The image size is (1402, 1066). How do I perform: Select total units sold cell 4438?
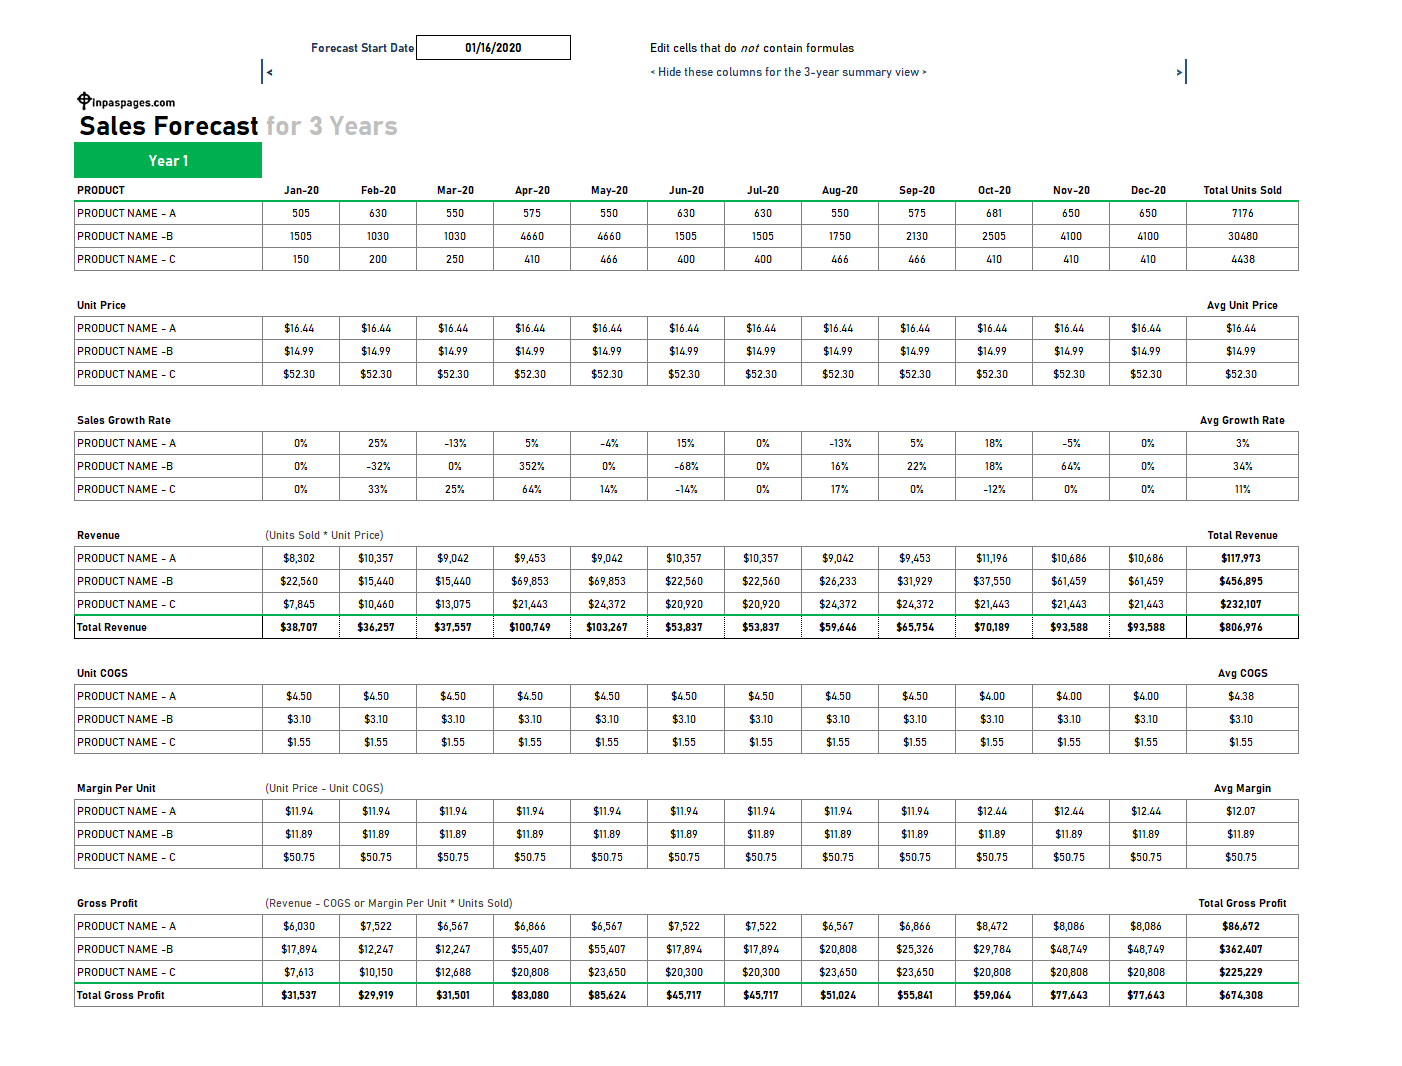click(1242, 259)
